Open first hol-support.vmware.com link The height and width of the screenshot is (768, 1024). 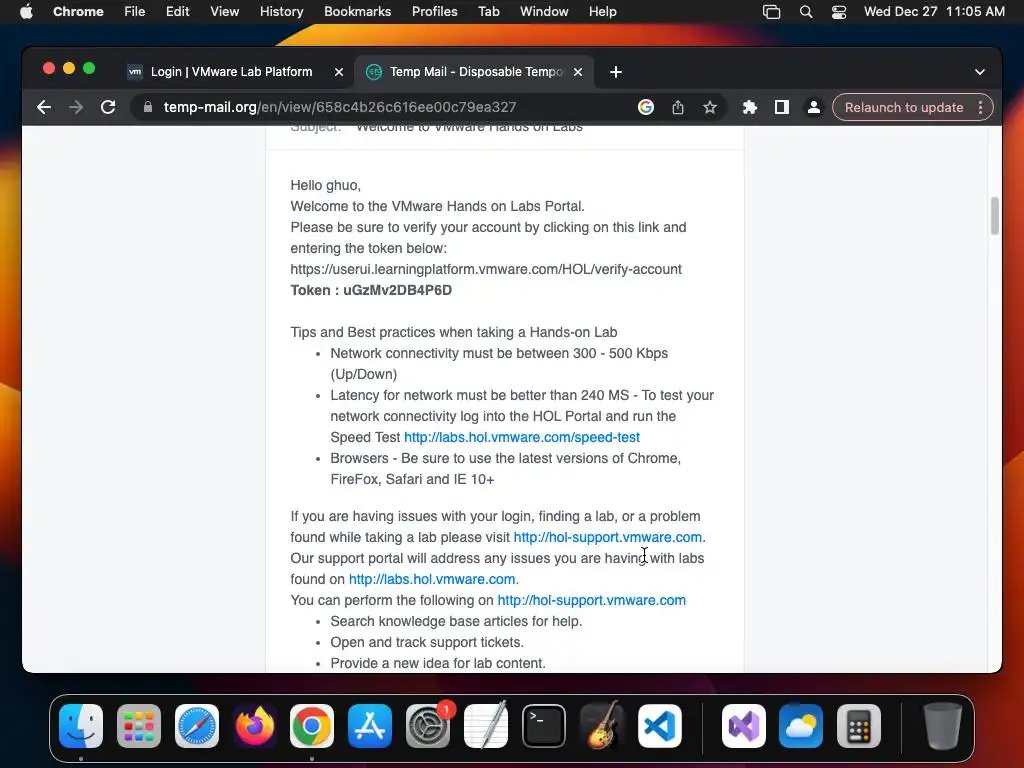(607, 537)
